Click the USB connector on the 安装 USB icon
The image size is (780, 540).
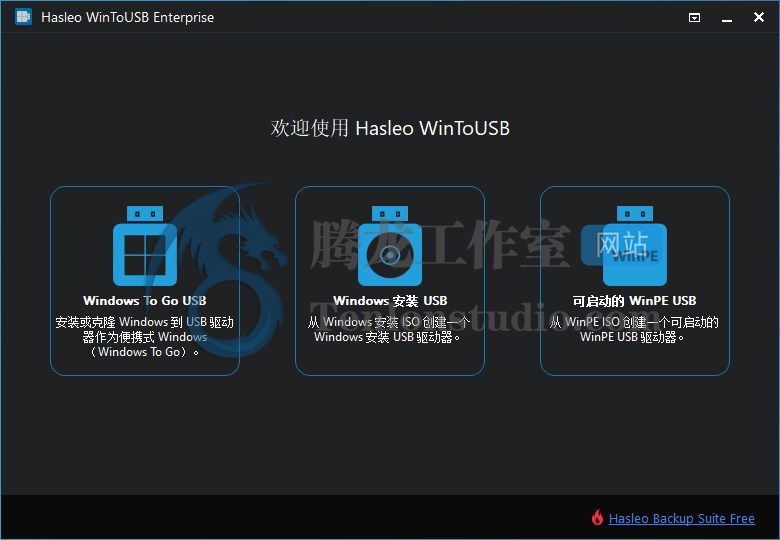[x=390, y=214]
